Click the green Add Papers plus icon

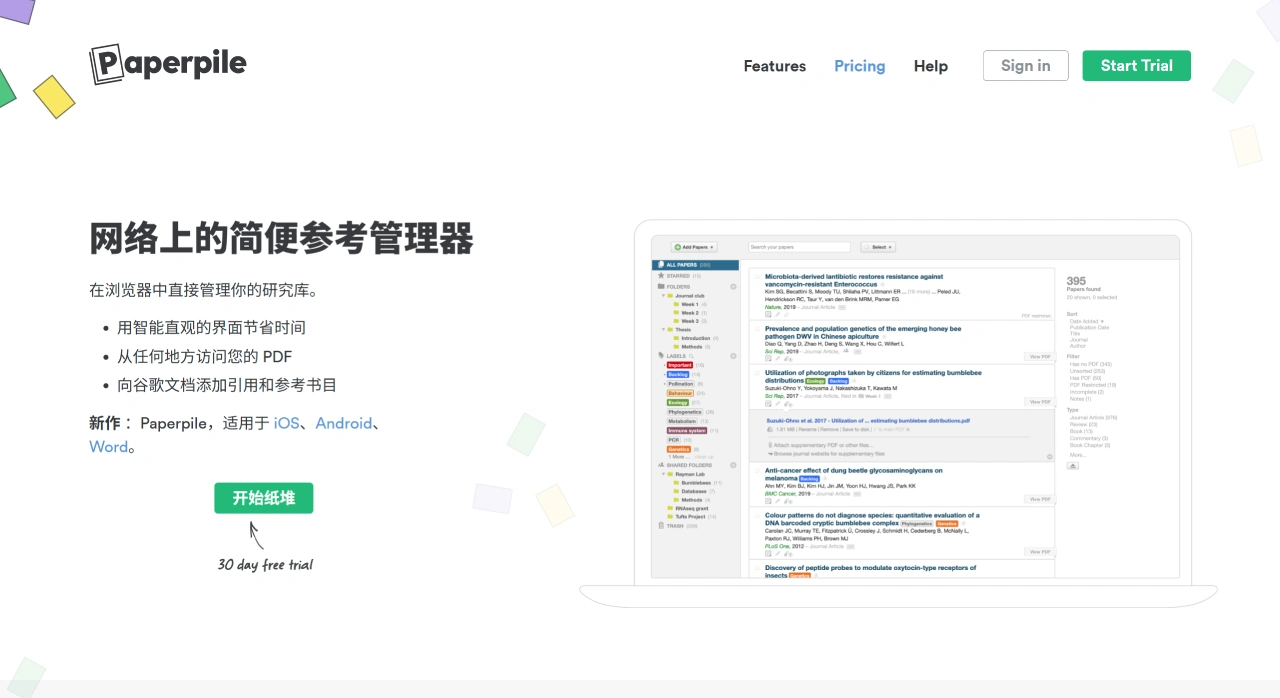pos(677,247)
